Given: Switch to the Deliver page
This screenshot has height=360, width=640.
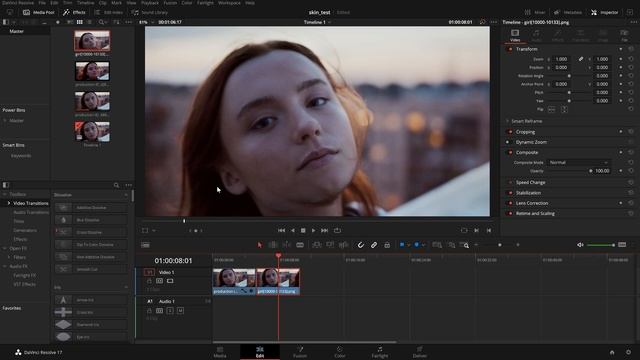Looking at the screenshot, I should click(420, 352).
